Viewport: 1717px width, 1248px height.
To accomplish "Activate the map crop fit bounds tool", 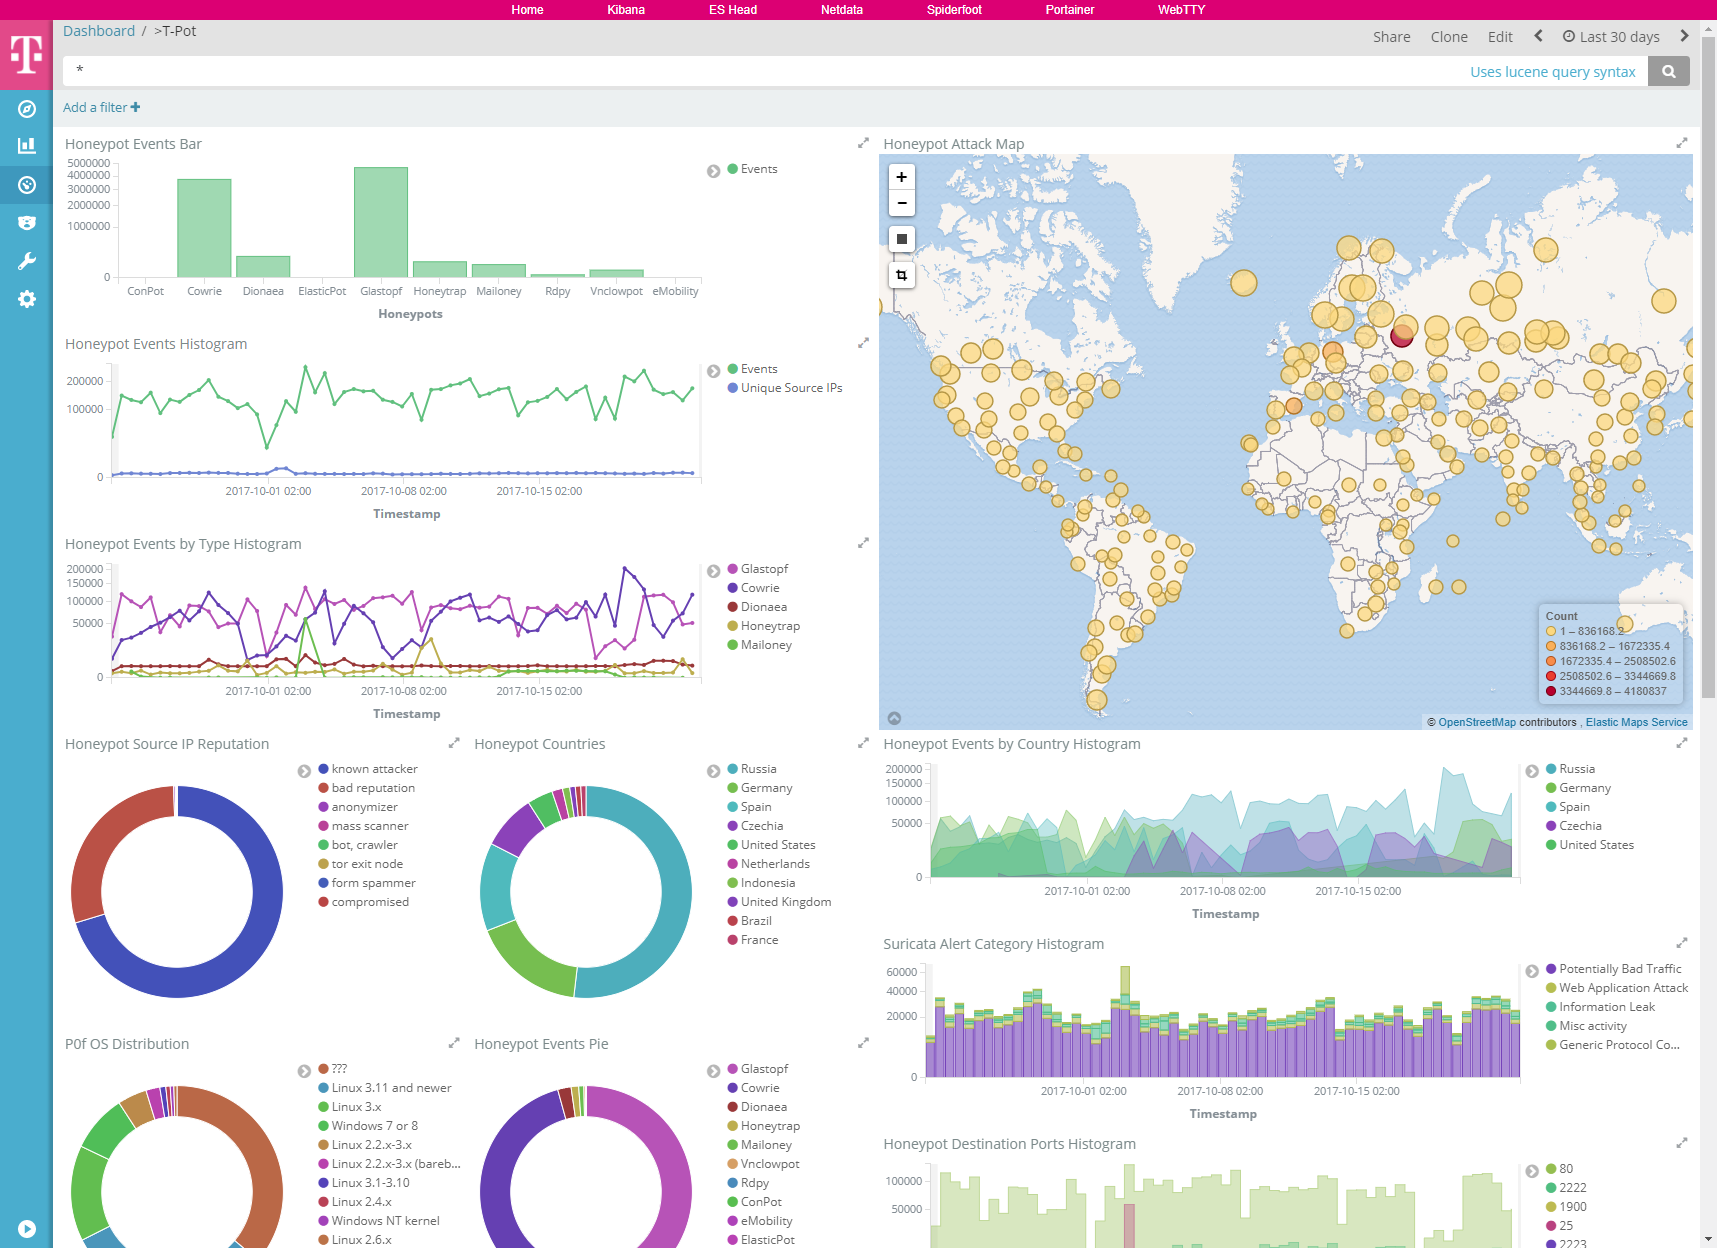I will [x=901, y=275].
